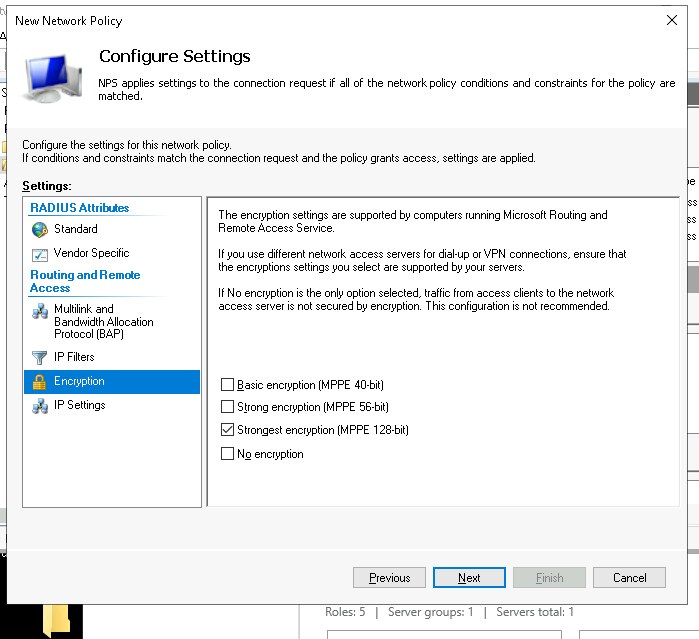Screen dimensions: 699x639
Task: Tick the No encryption checkbox
Action: (227, 454)
